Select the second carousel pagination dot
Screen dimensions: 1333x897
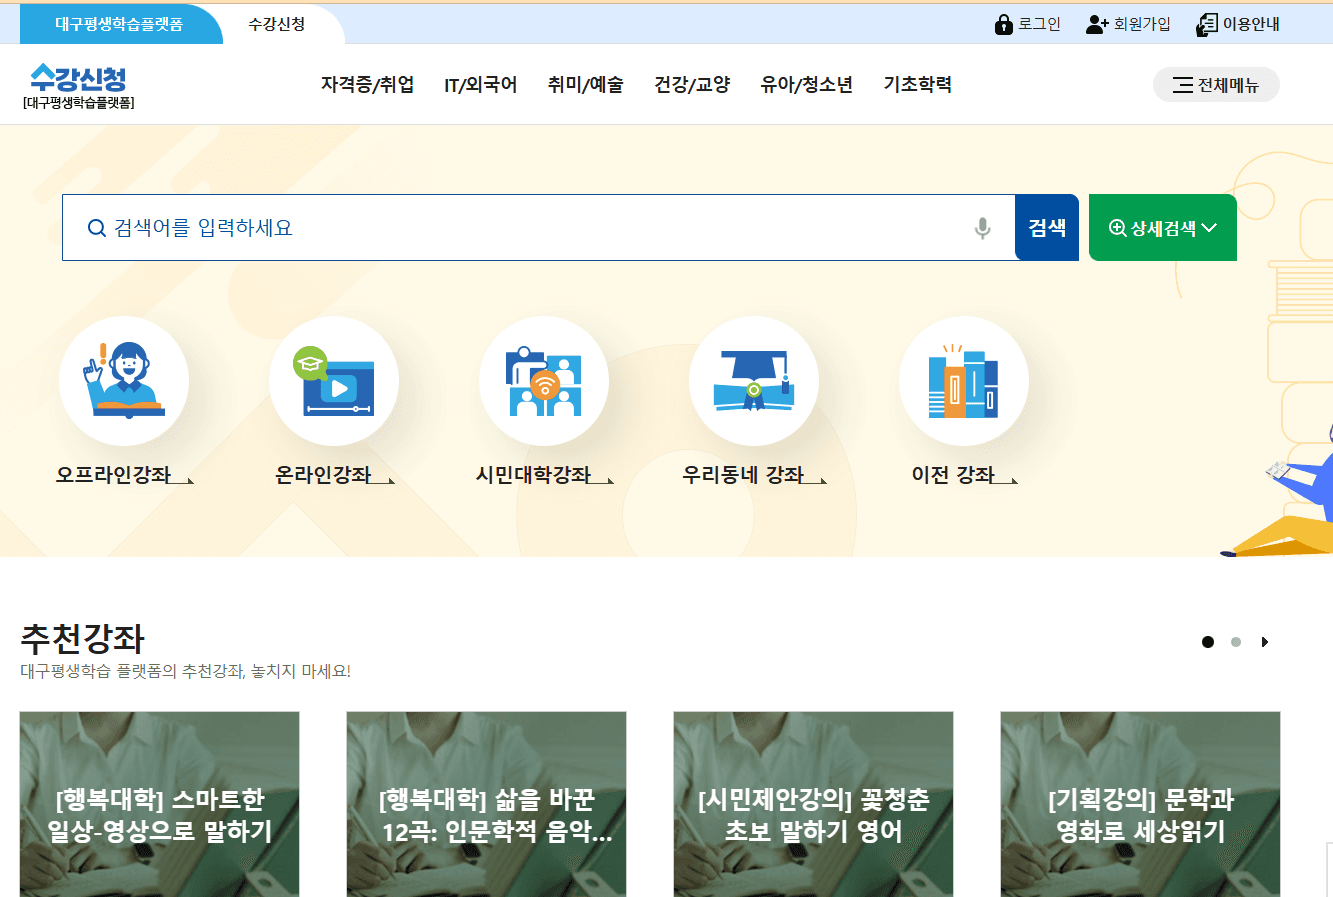[1236, 642]
